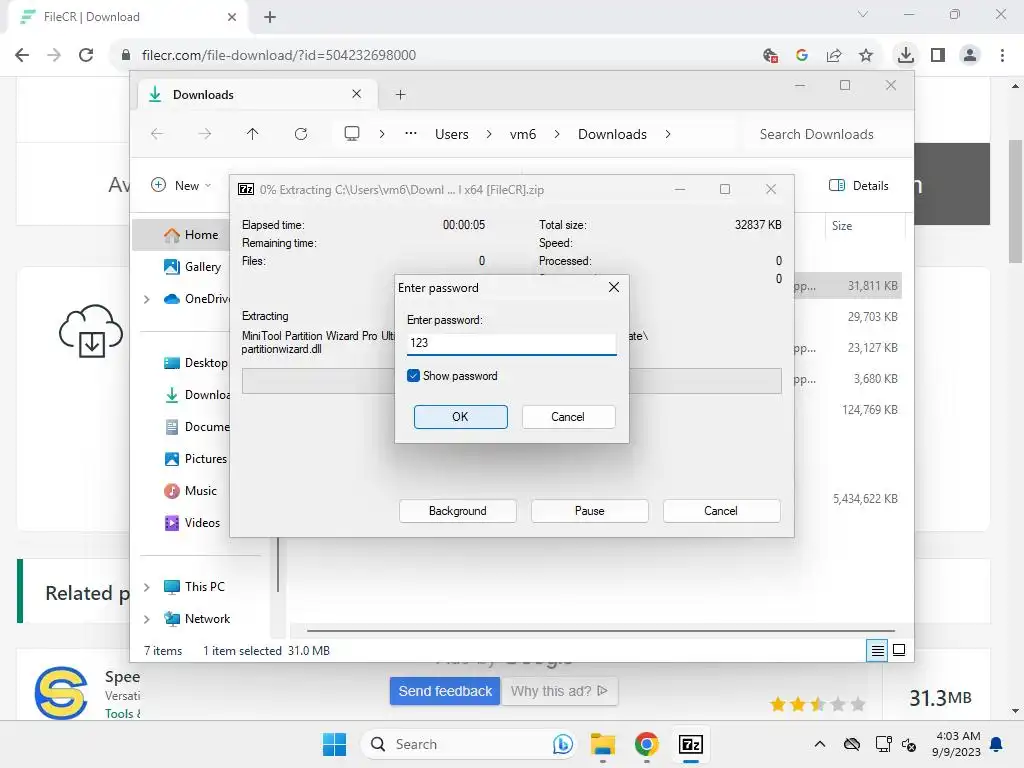Viewport: 1024px width, 768px height.
Task: Switch to details list view icon
Action: point(877,650)
